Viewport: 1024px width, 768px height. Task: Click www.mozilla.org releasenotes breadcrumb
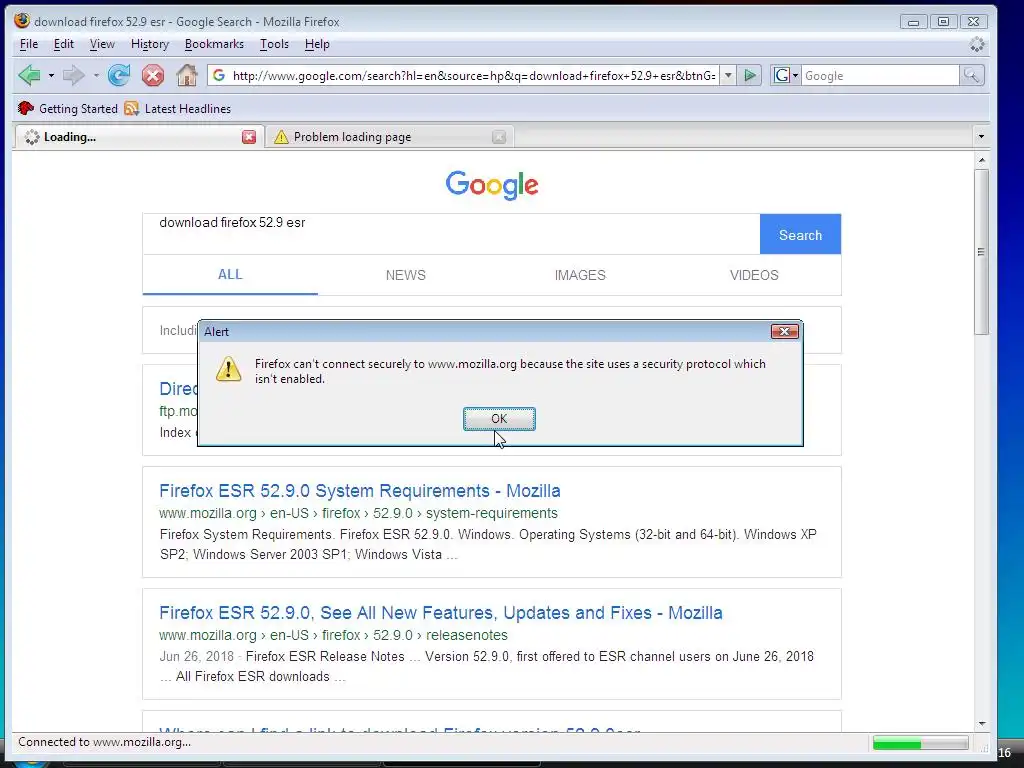point(333,635)
